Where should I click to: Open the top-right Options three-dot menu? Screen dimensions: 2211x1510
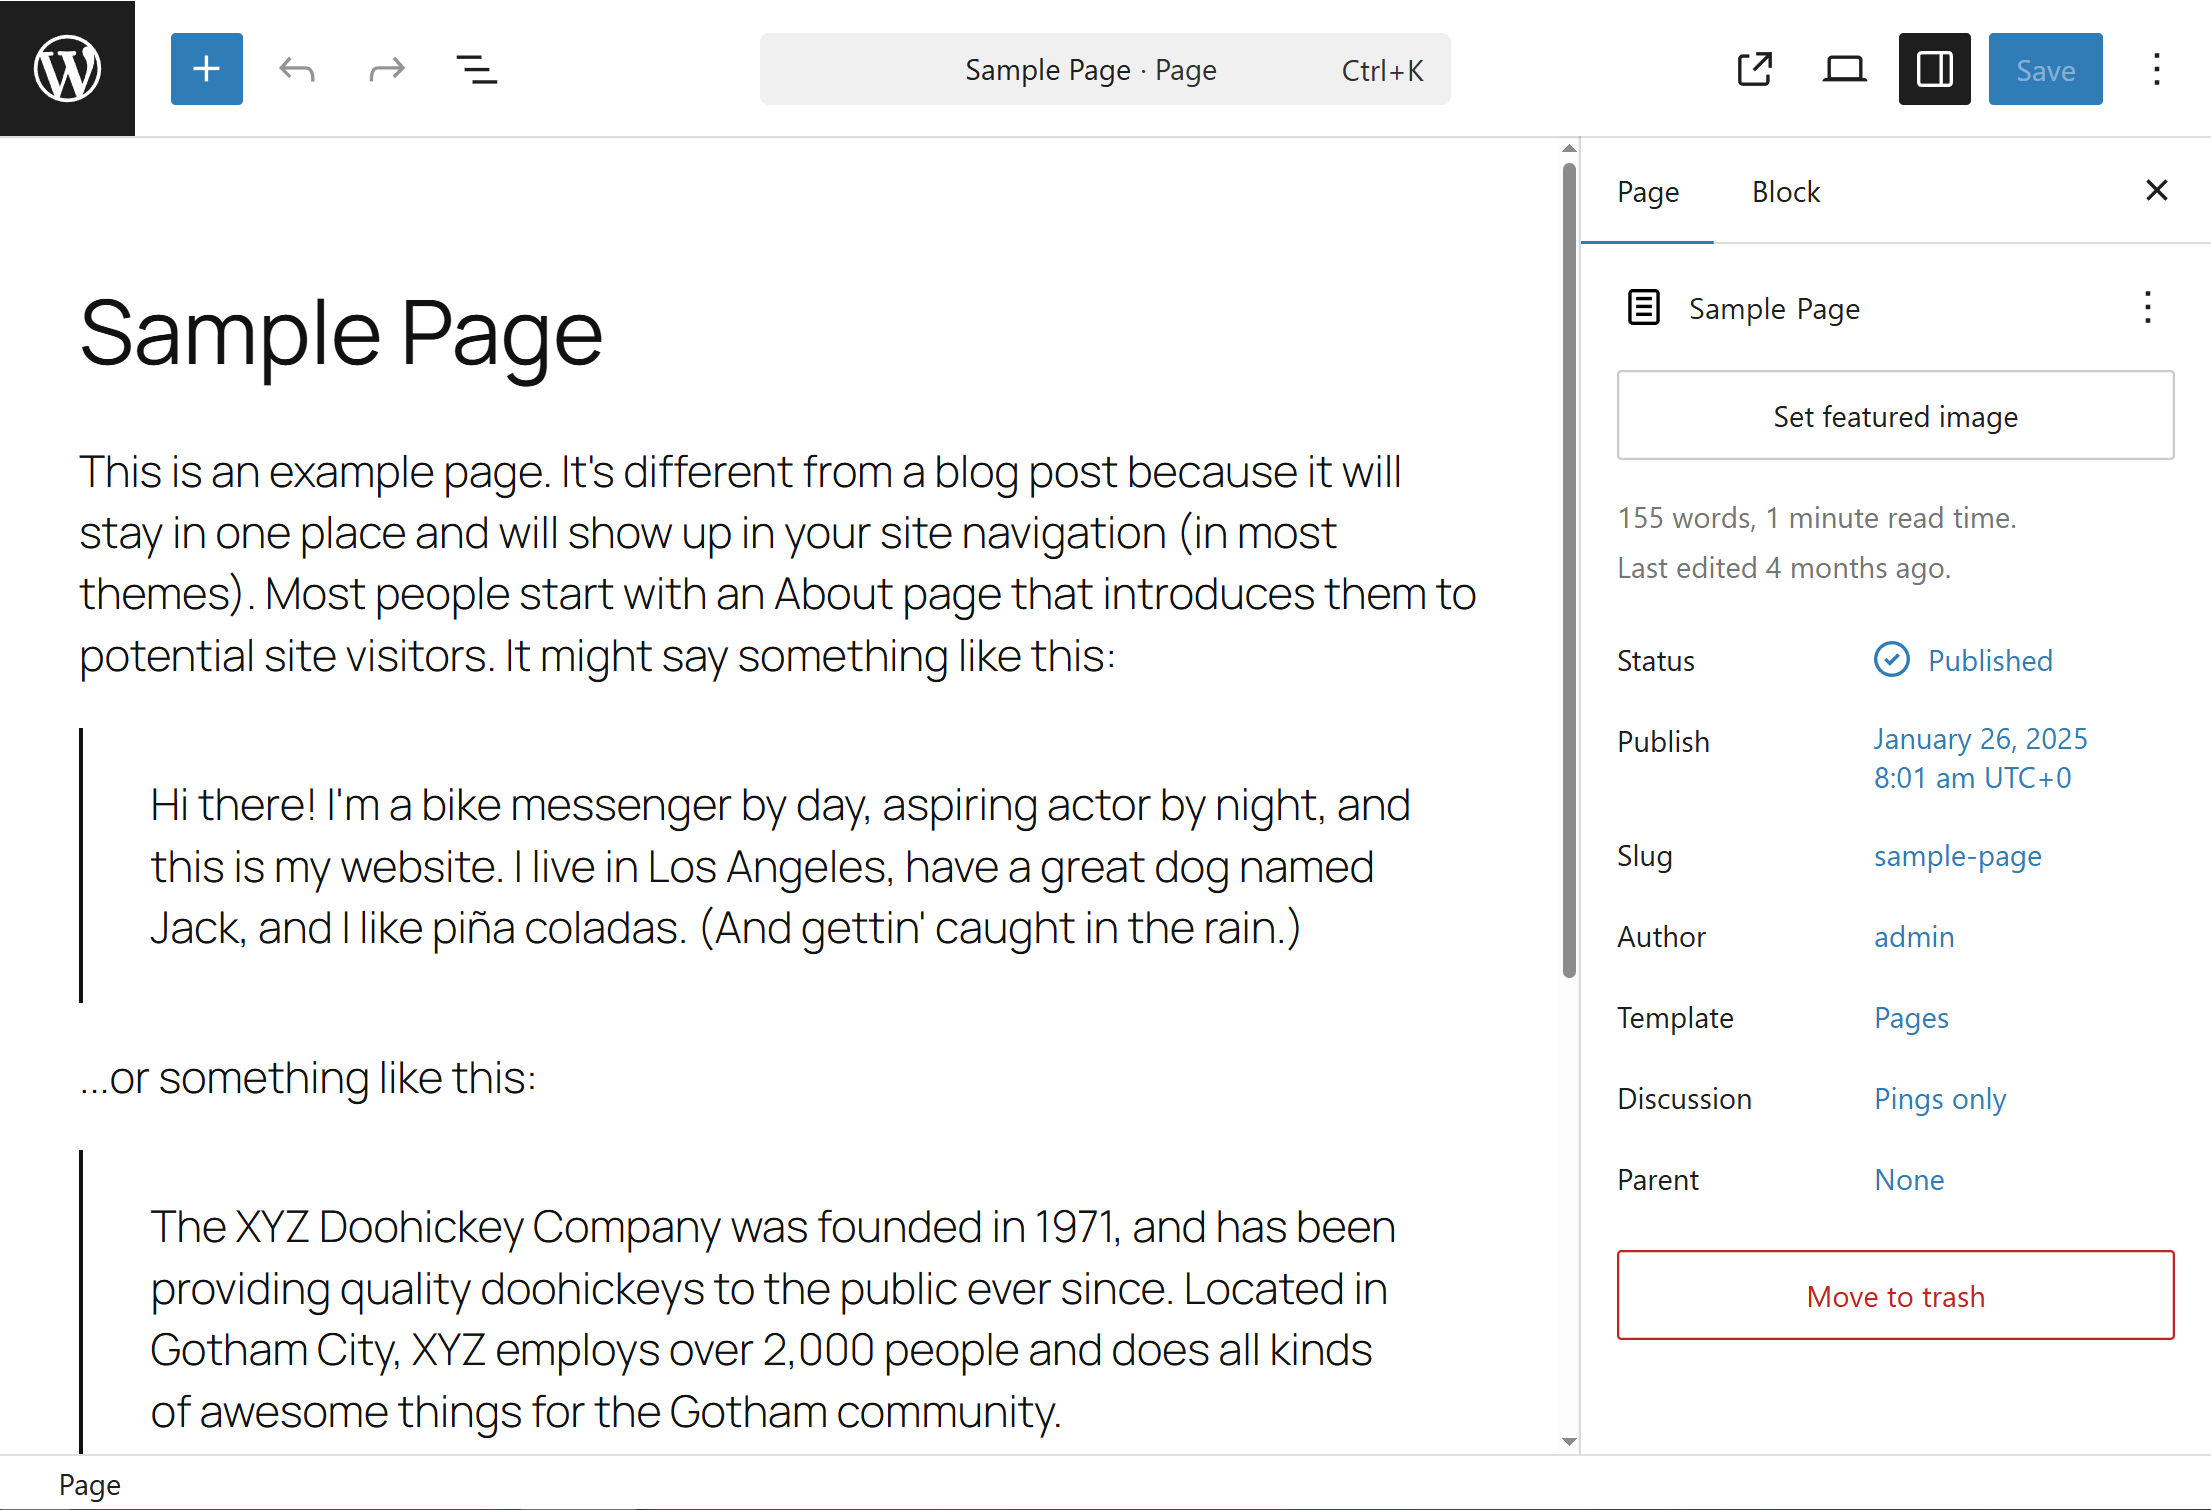2156,69
